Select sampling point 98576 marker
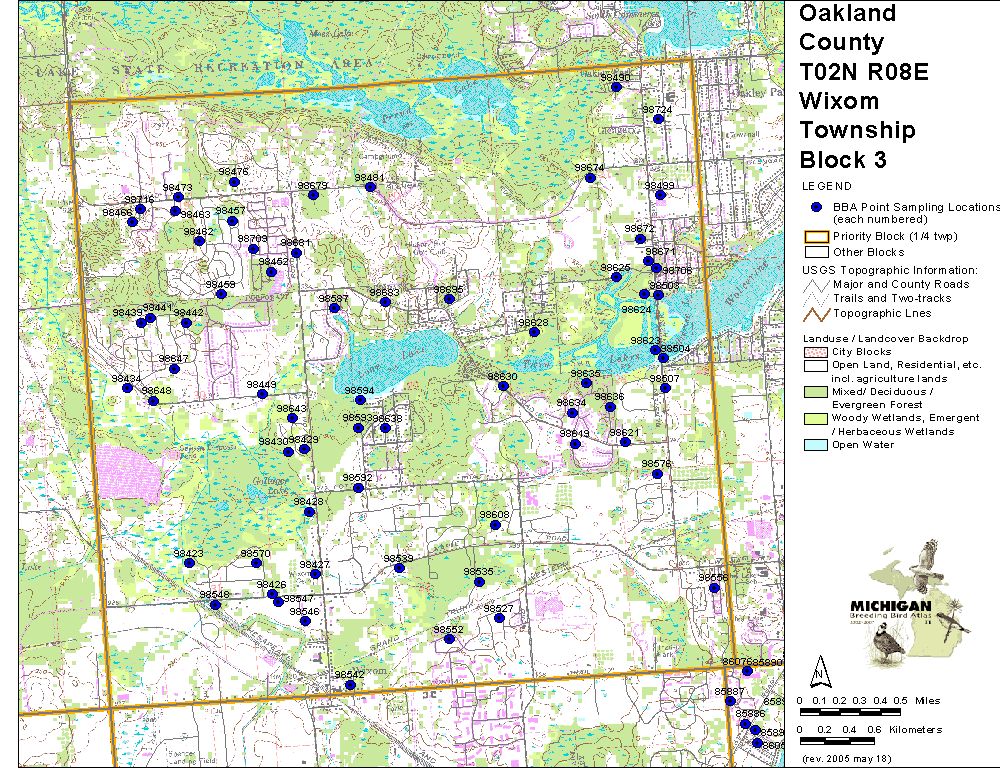The width and height of the screenshot is (1000, 768). click(657, 474)
